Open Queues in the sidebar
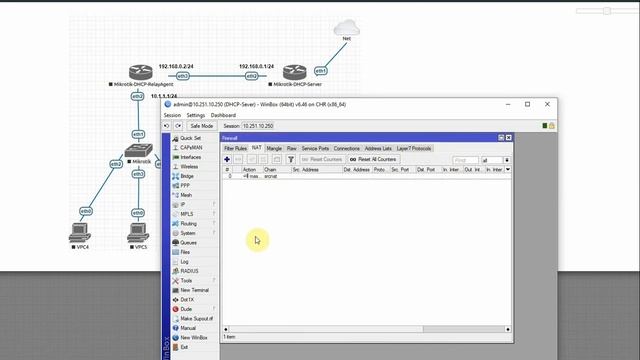The height and width of the screenshot is (360, 640). coord(188,242)
